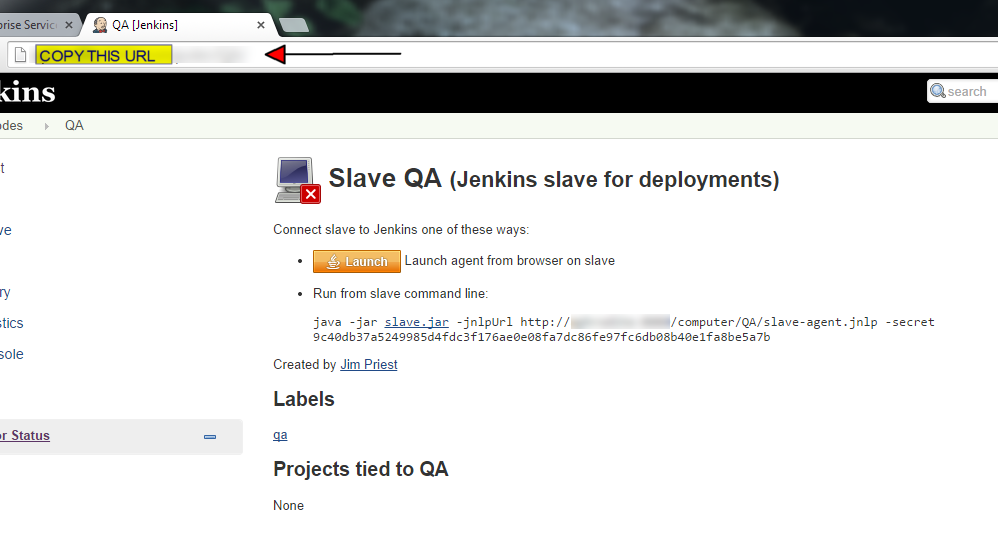Click the Jenkins favicon on the QA tab
This screenshot has height=557, width=998.
[100, 24]
